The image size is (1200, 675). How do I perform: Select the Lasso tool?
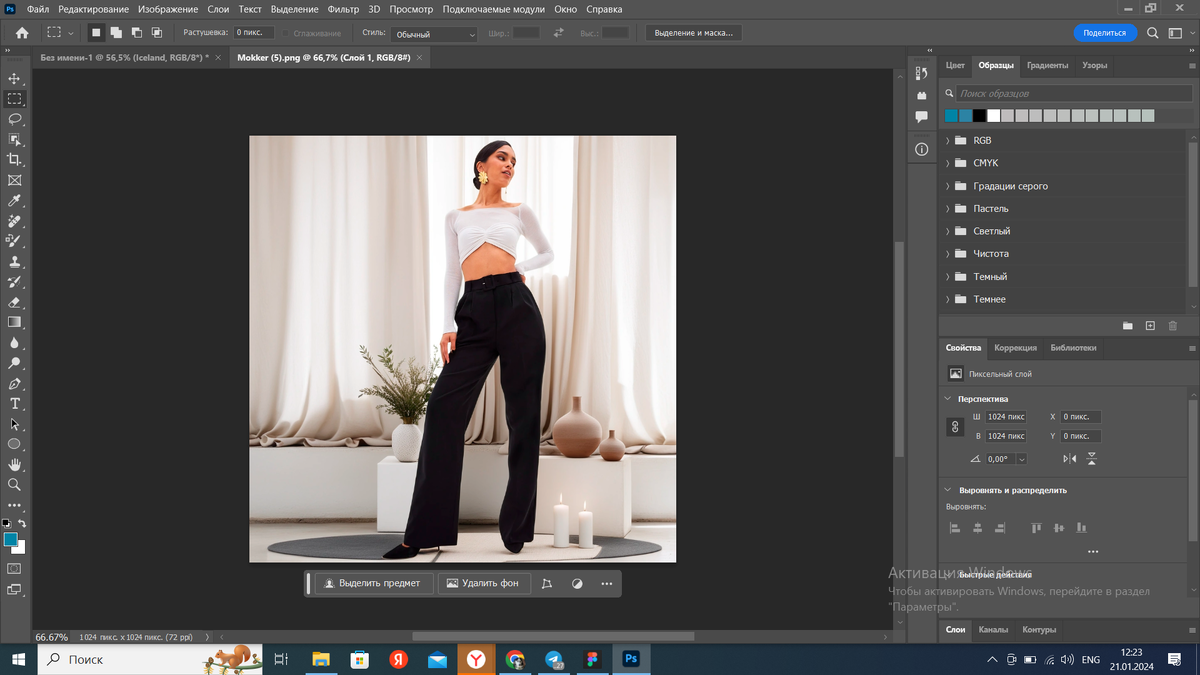click(x=14, y=119)
